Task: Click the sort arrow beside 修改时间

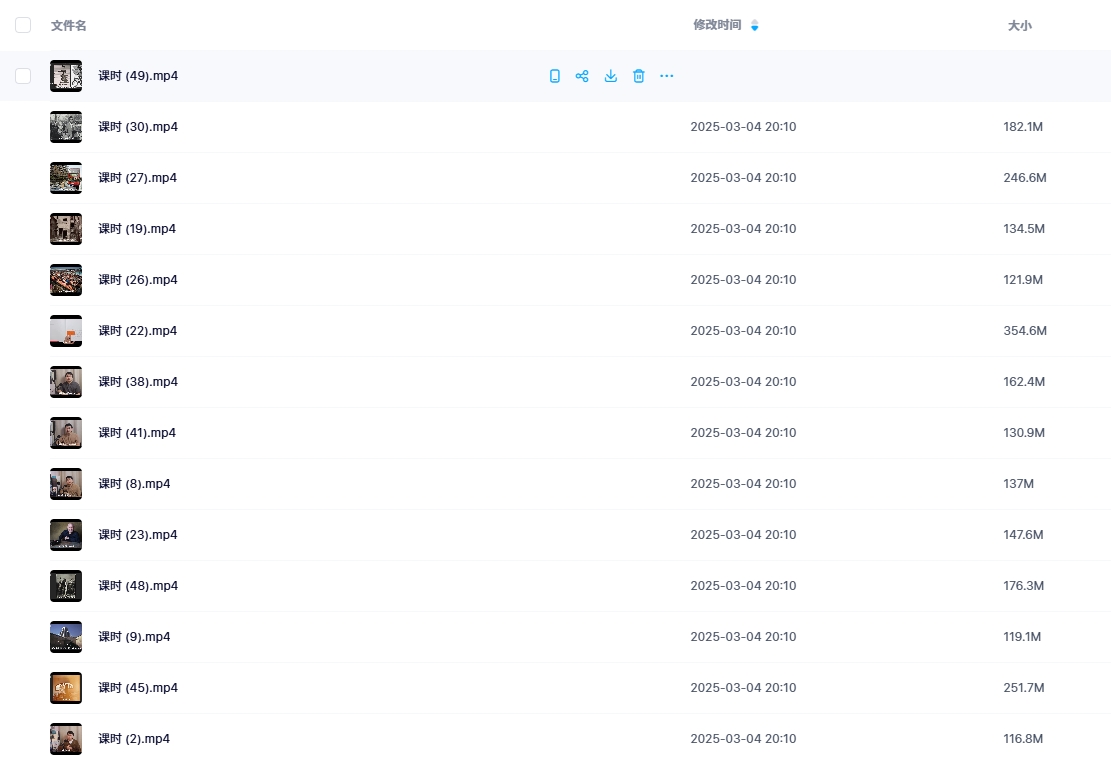Action: pos(755,25)
